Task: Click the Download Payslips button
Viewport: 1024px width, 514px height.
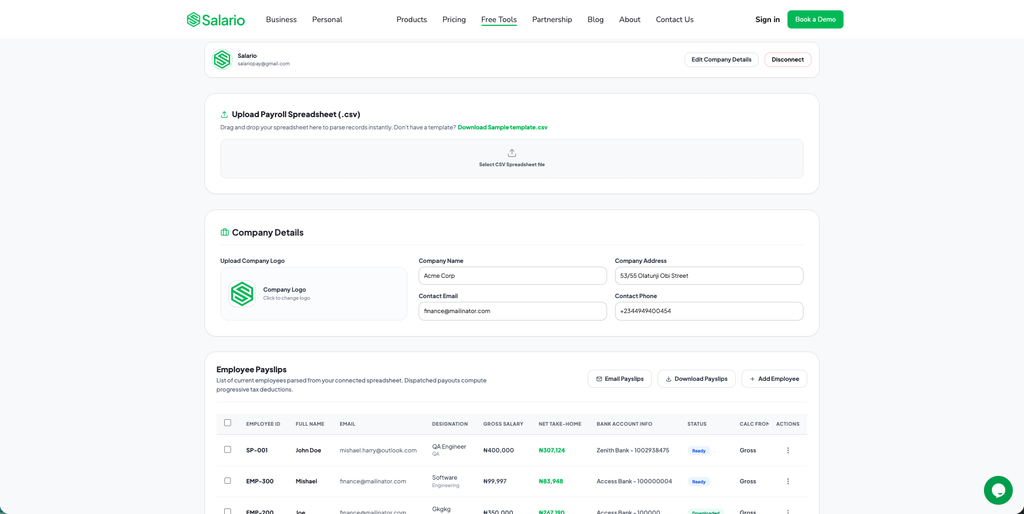Action: coord(697,379)
